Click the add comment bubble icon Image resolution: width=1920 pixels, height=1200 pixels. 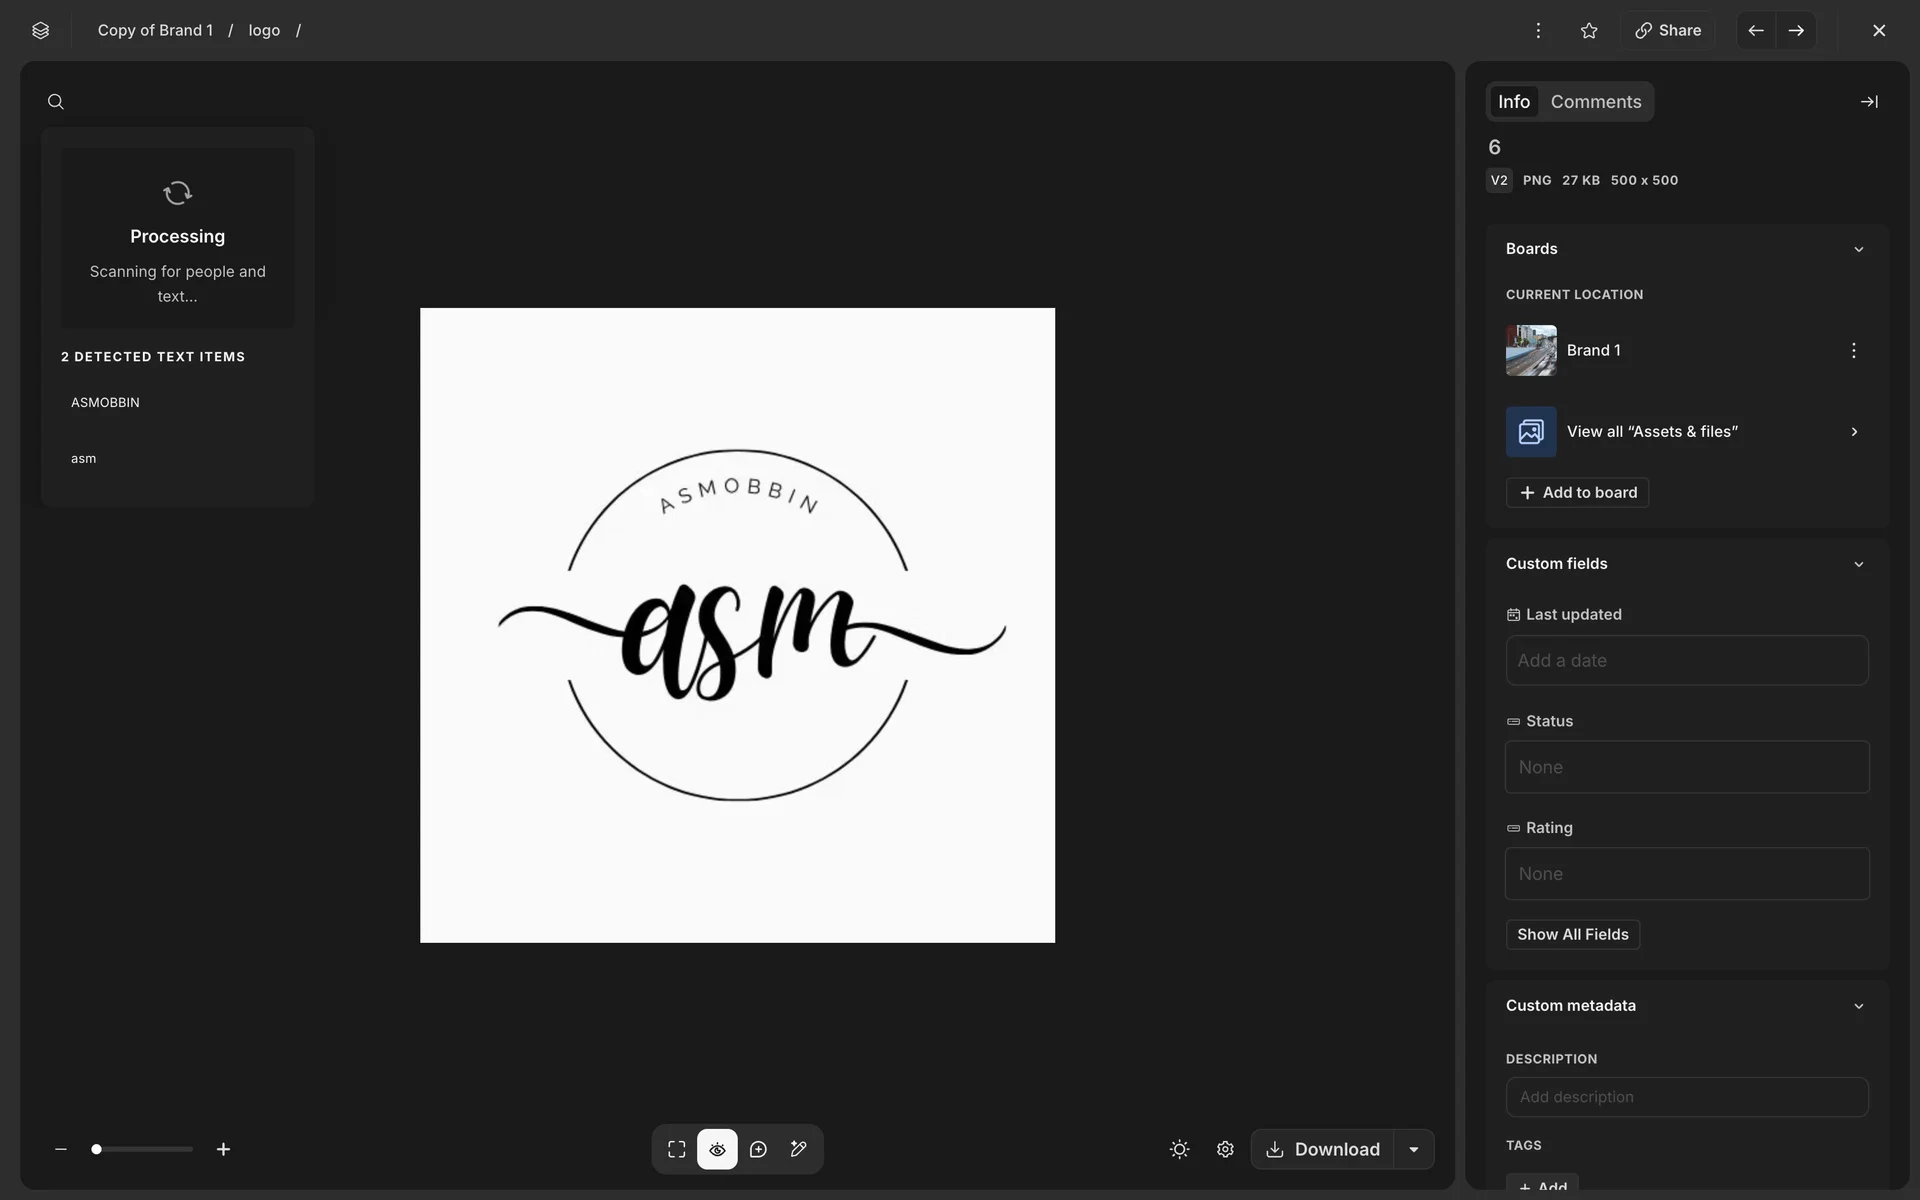(x=758, y=1149)
